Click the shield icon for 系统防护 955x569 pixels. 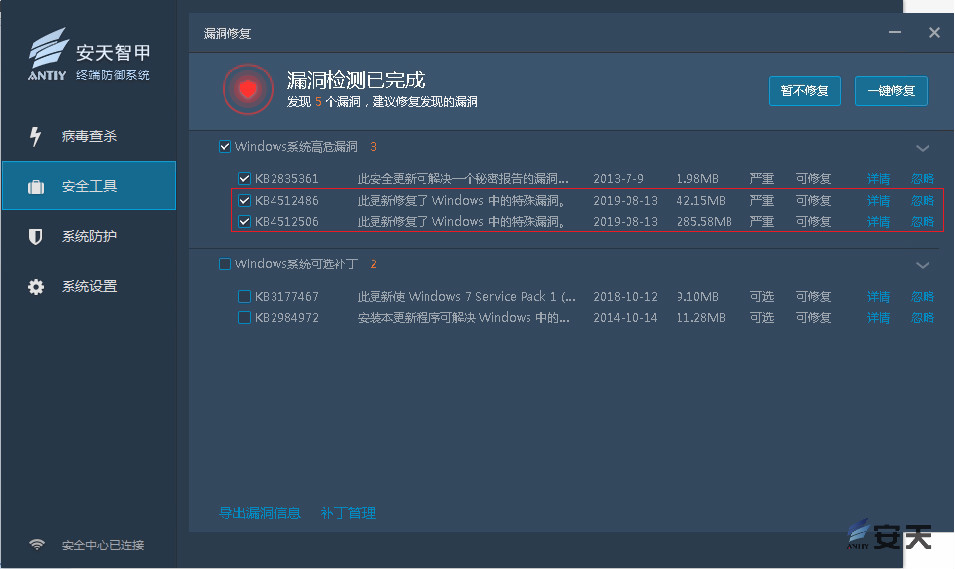(x=36, y=236)
